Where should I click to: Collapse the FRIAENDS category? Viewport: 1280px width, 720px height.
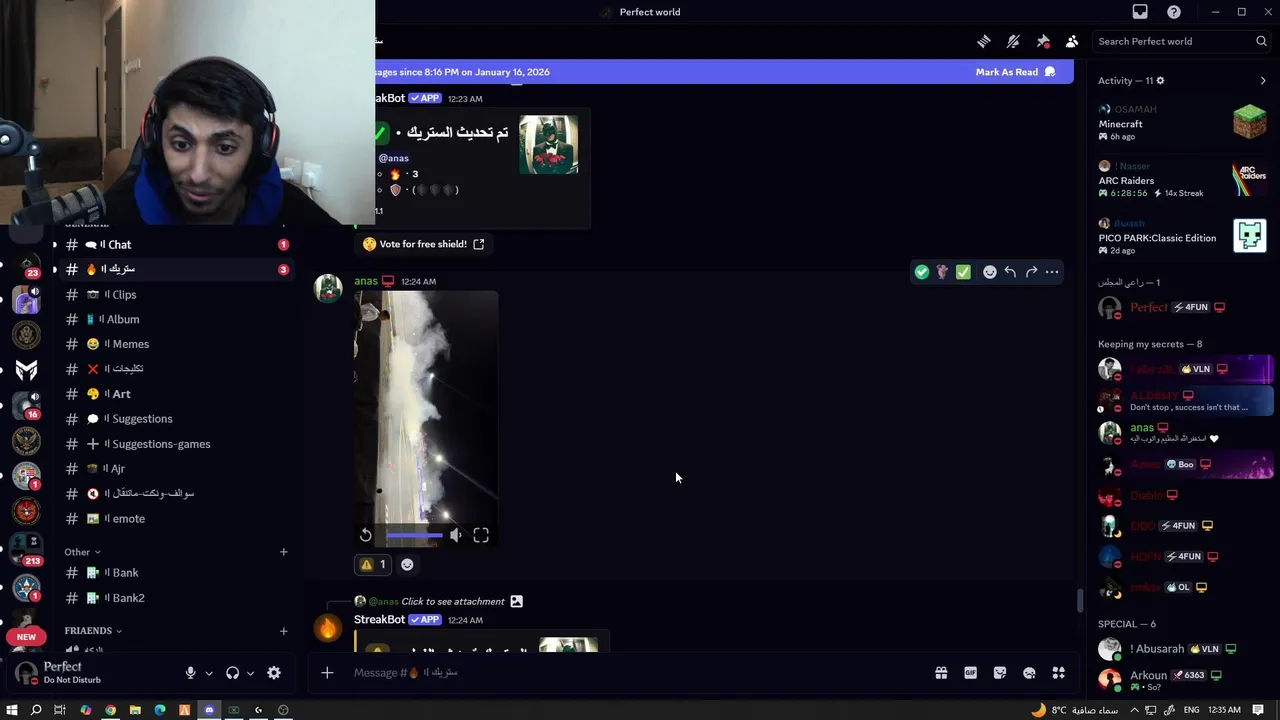pyautogui.click(x=93, y=631)
